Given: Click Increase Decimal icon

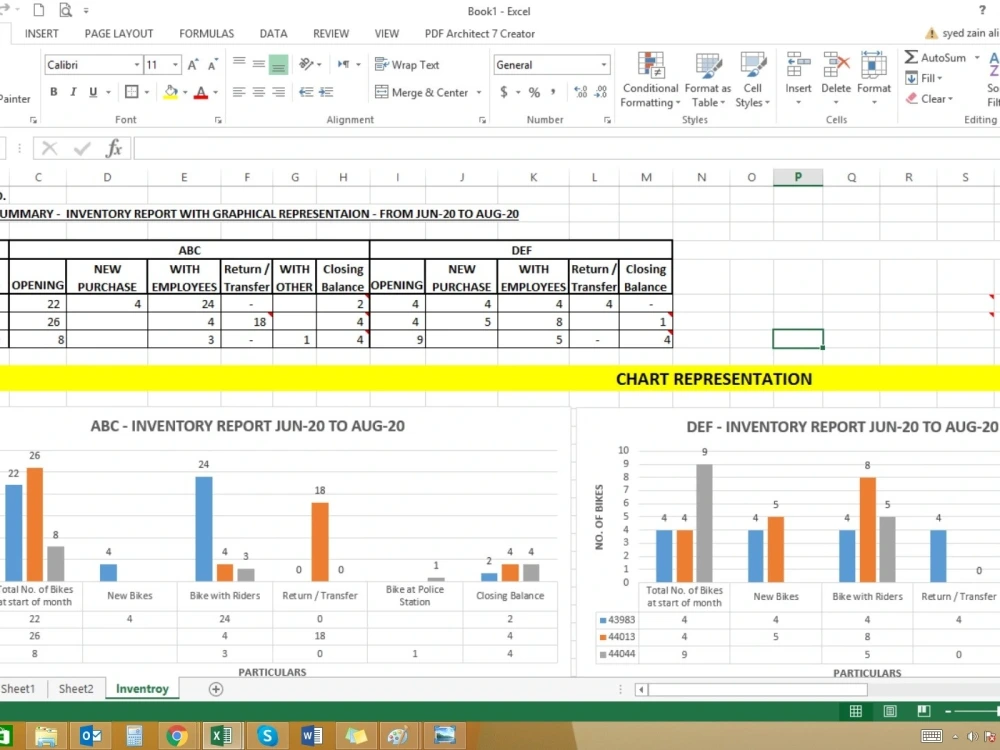Looking at the screenshot, I should pyautogui.click(x=580, y=92).
